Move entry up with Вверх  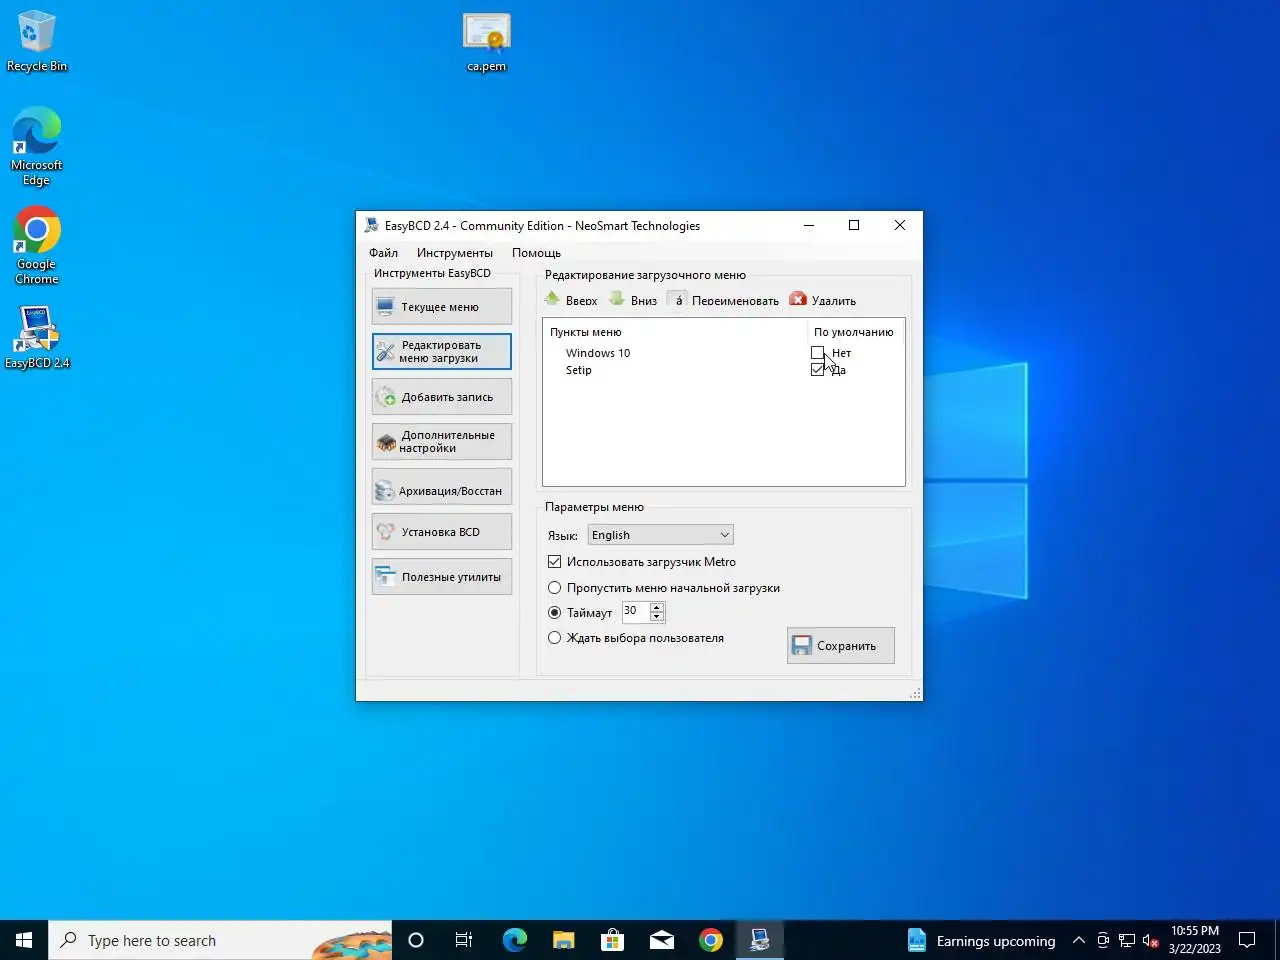(571, 300)
